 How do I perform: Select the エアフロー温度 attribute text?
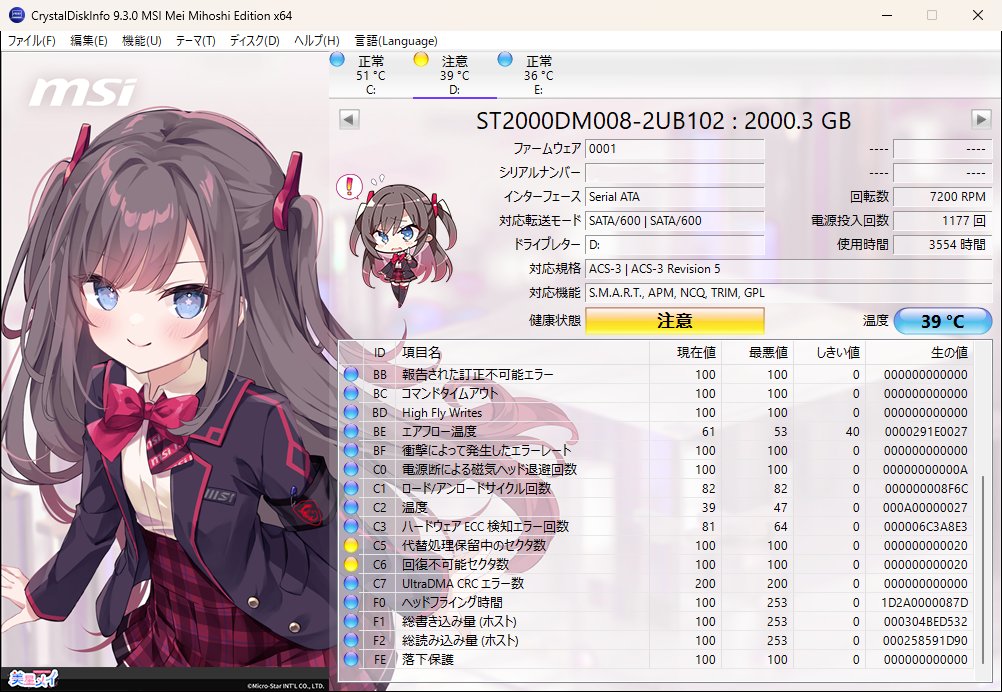click(x=439, y=431)
